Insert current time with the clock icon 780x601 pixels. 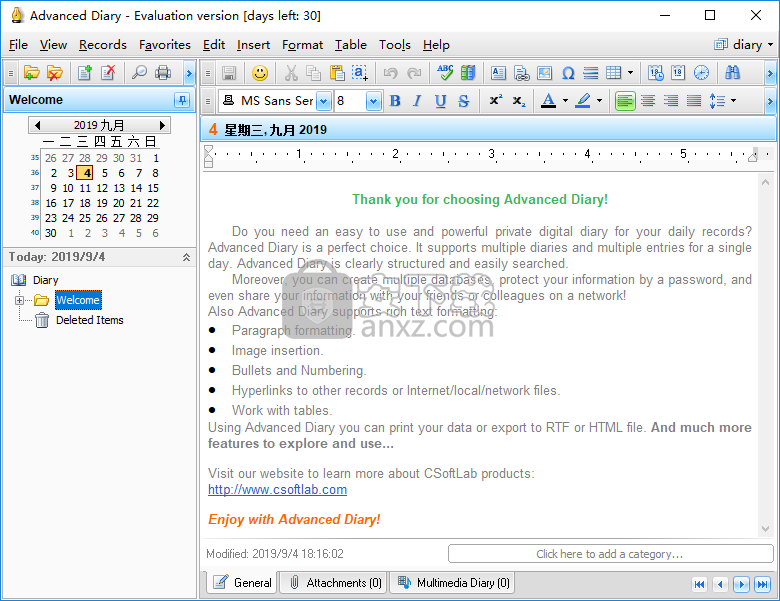(701, 73)
